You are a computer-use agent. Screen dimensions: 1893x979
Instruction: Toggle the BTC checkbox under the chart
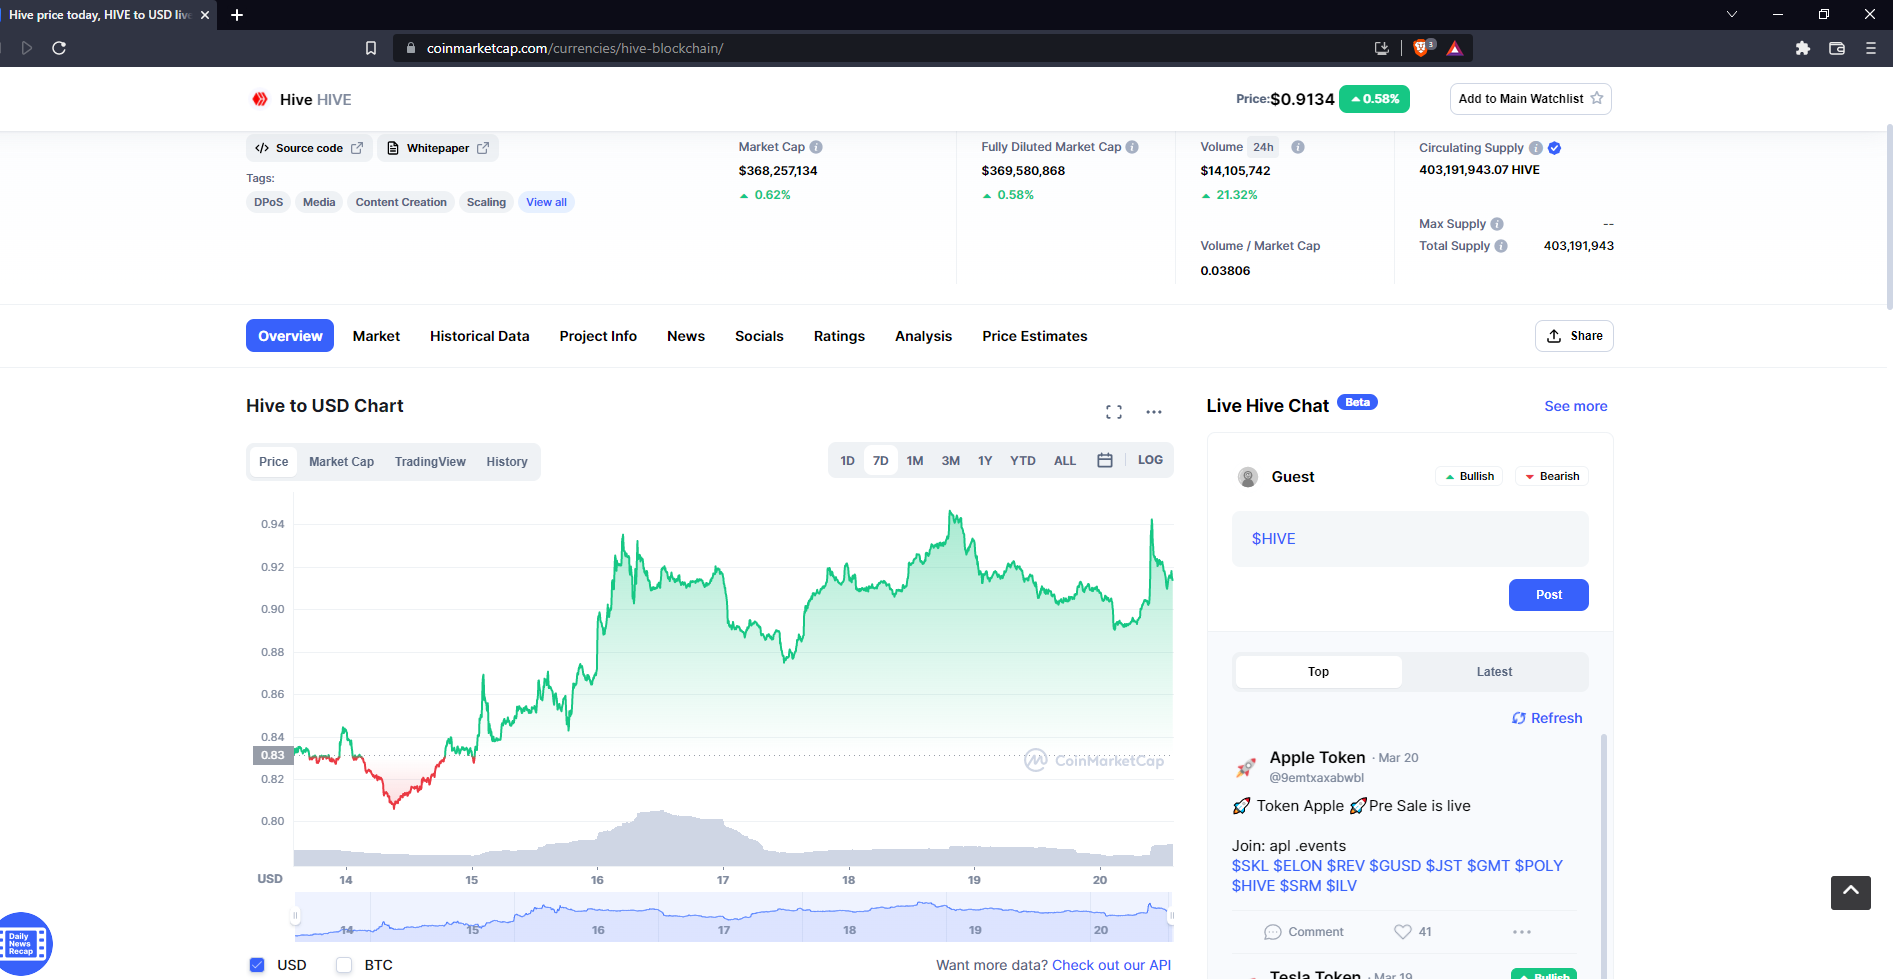344,965
